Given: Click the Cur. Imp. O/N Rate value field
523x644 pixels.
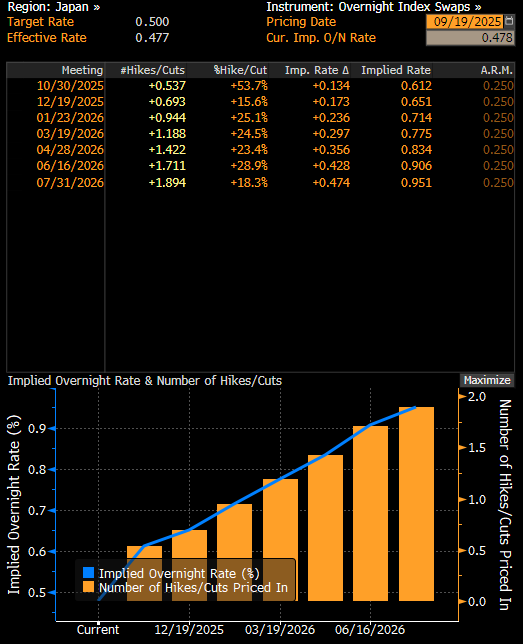Looking at the screenshot, I should (x=470, y=38).
